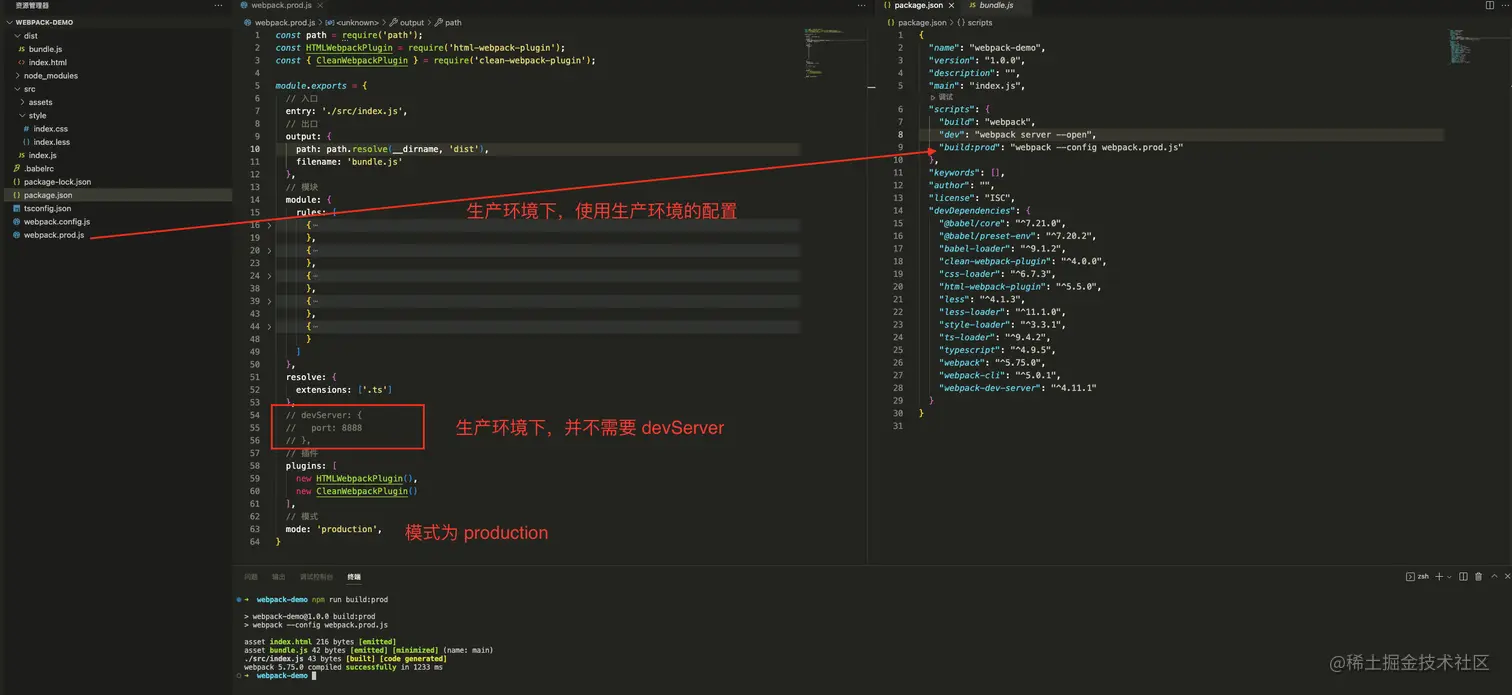Open index.html in the explorer tree
Image resolution: width=1512 pixels, height=695 pixels.
click(x=47, y=62)
